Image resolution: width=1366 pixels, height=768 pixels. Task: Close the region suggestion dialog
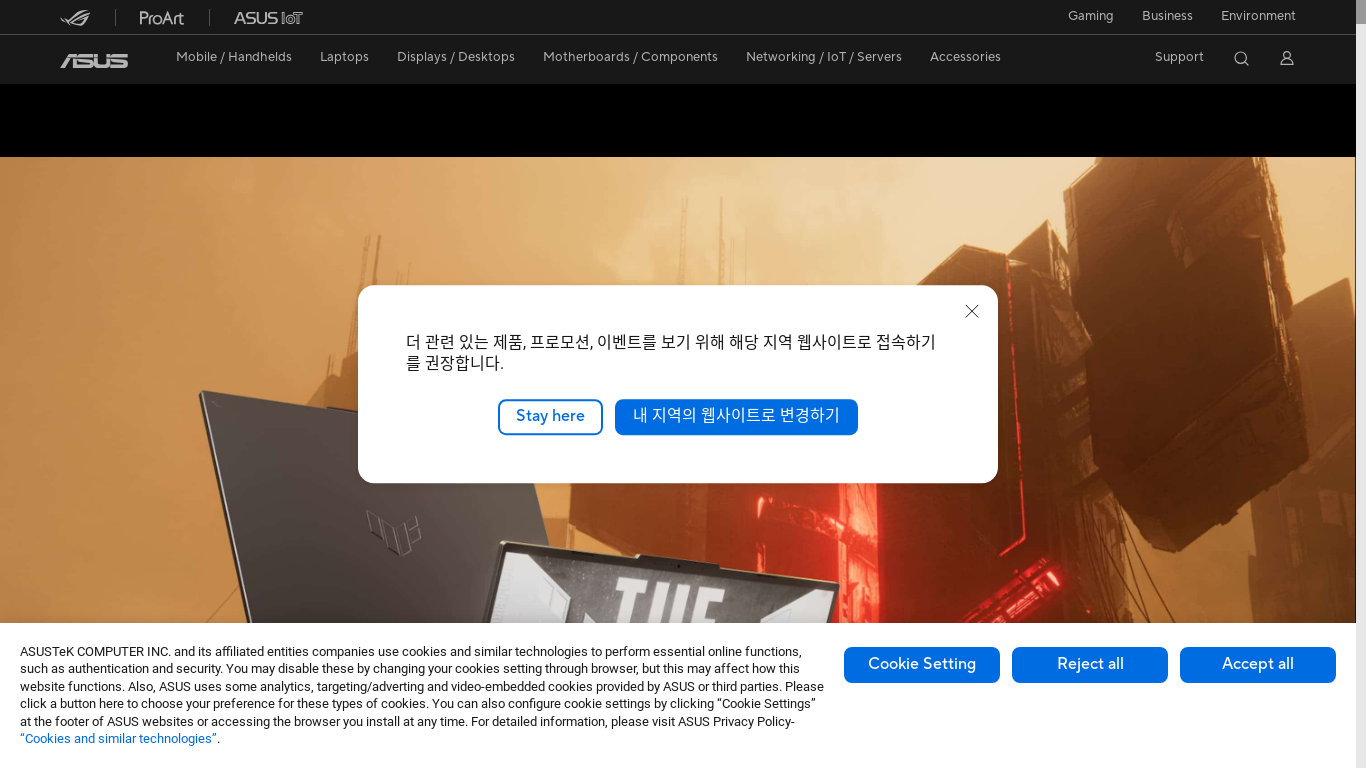click(x=972, y=311)
